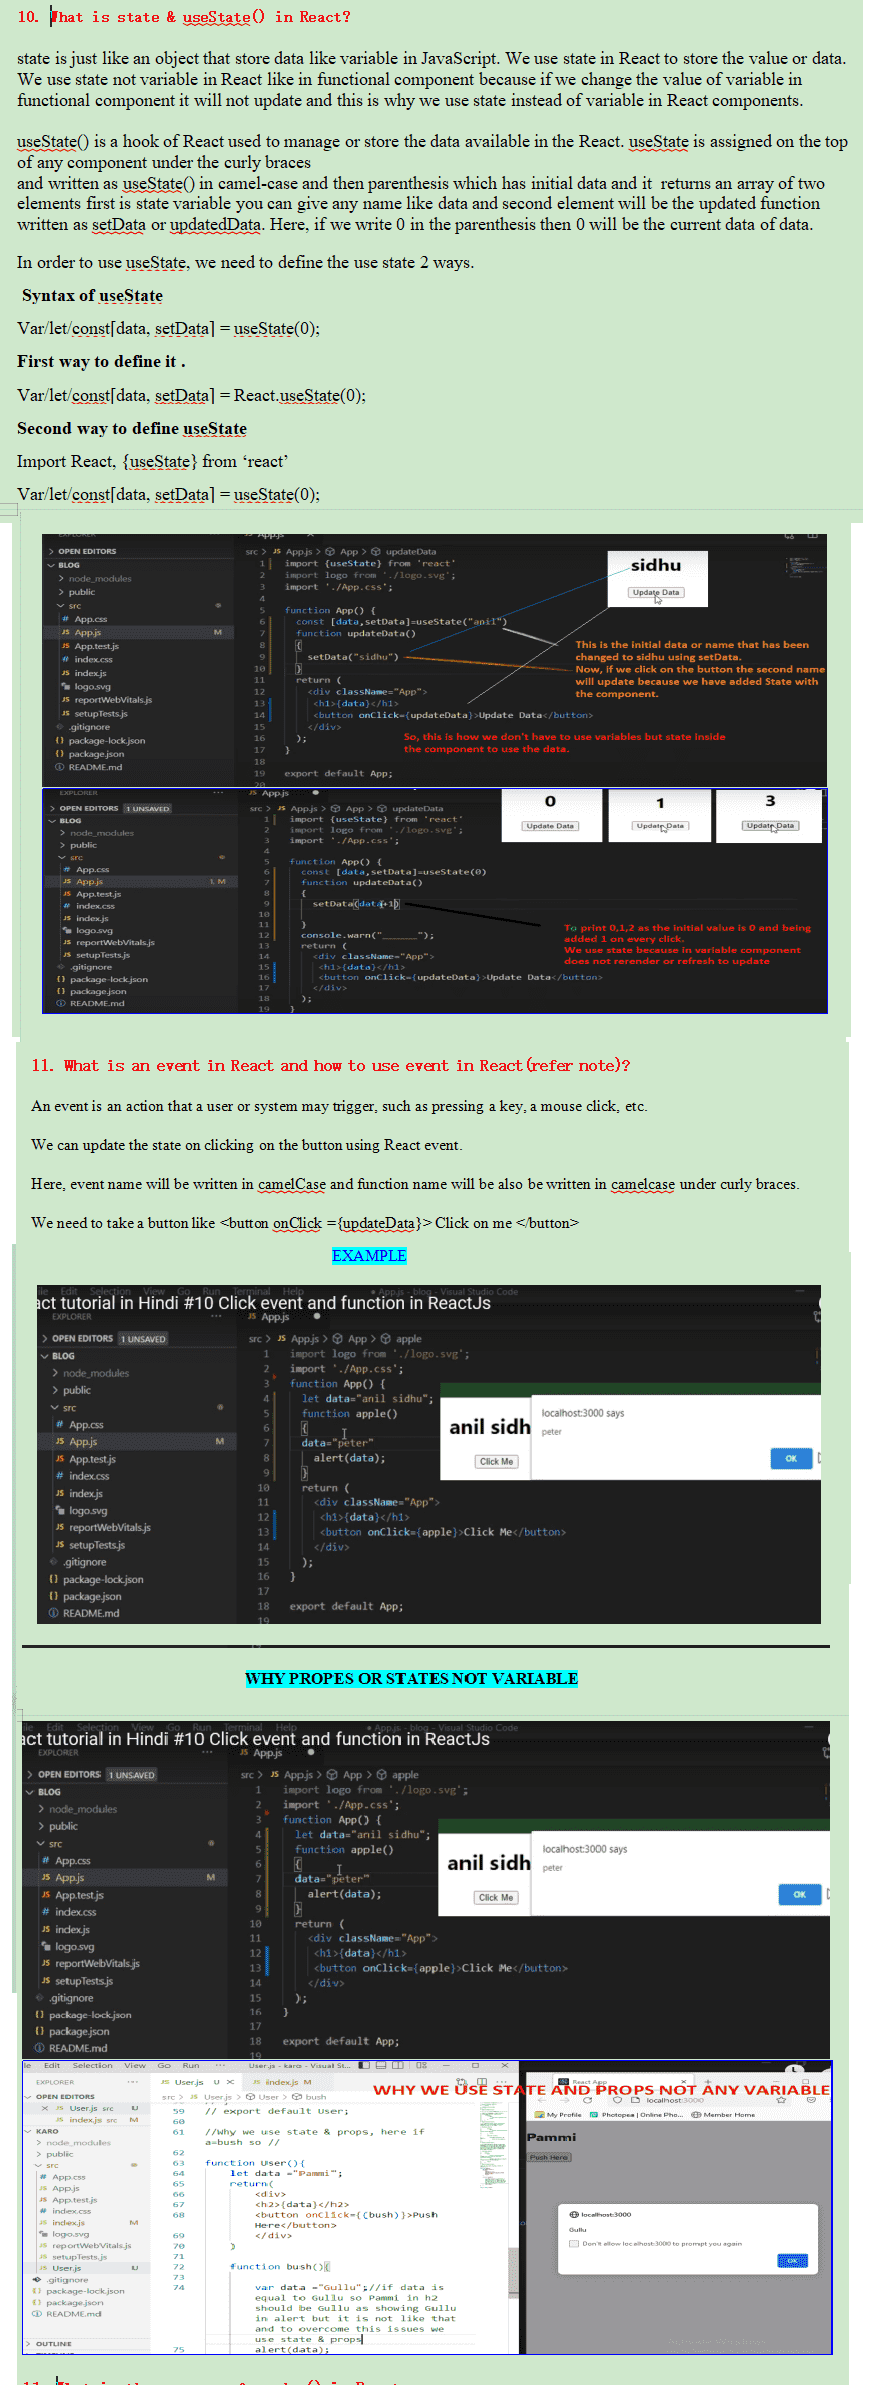The height and width of the screenshot is (2392, 876).
Task: Click OK in the Gullu alert dialog
Action: click(x=792, y=2260)
